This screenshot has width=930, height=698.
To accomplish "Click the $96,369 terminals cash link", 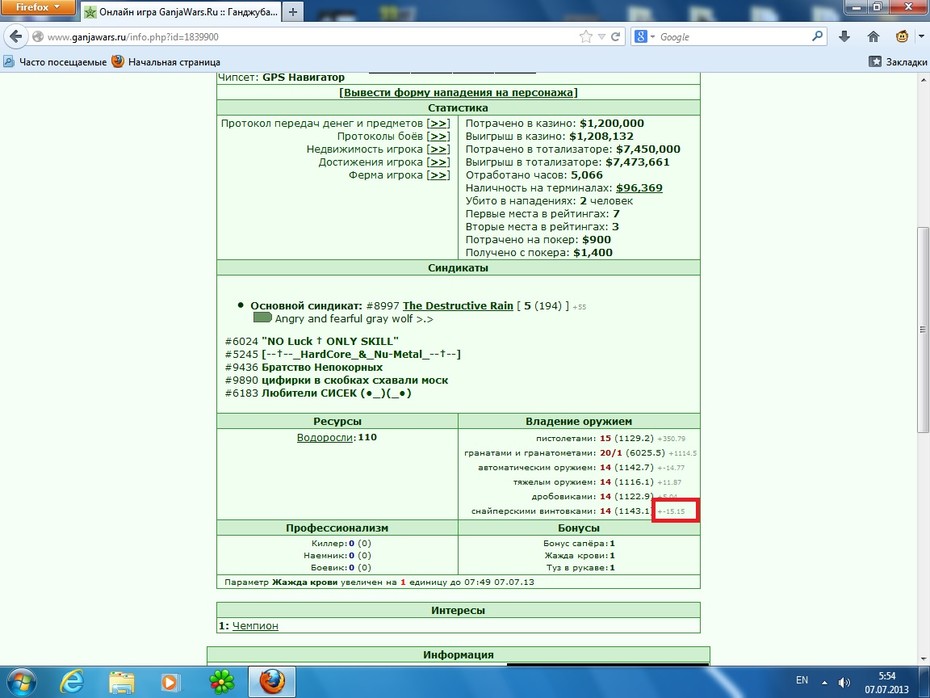I will point(639,188).
